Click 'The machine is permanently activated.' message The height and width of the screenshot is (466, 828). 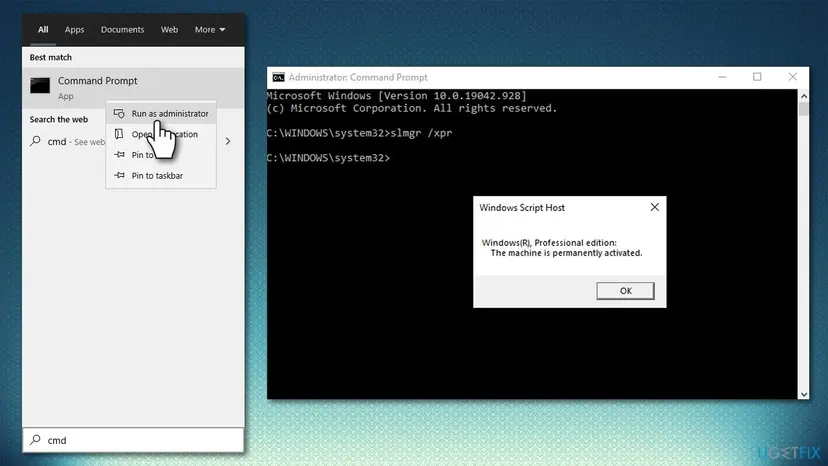coord(566,253)
